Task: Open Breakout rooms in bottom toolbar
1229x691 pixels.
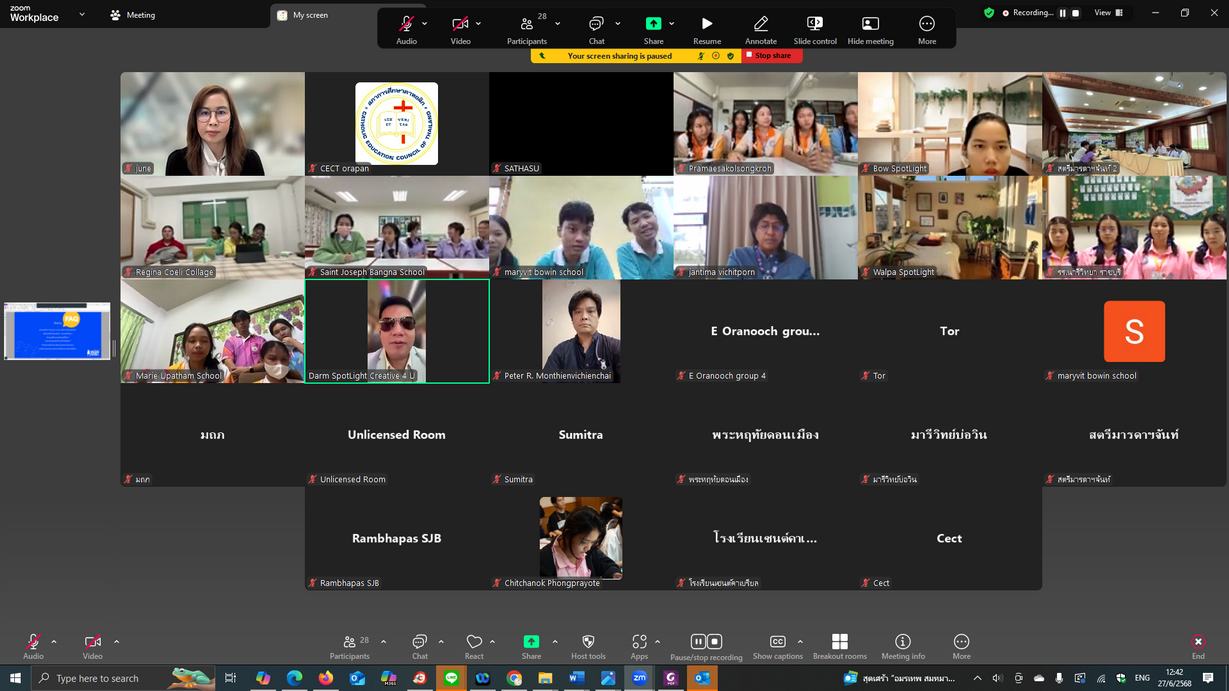Action: pos(839,646)
